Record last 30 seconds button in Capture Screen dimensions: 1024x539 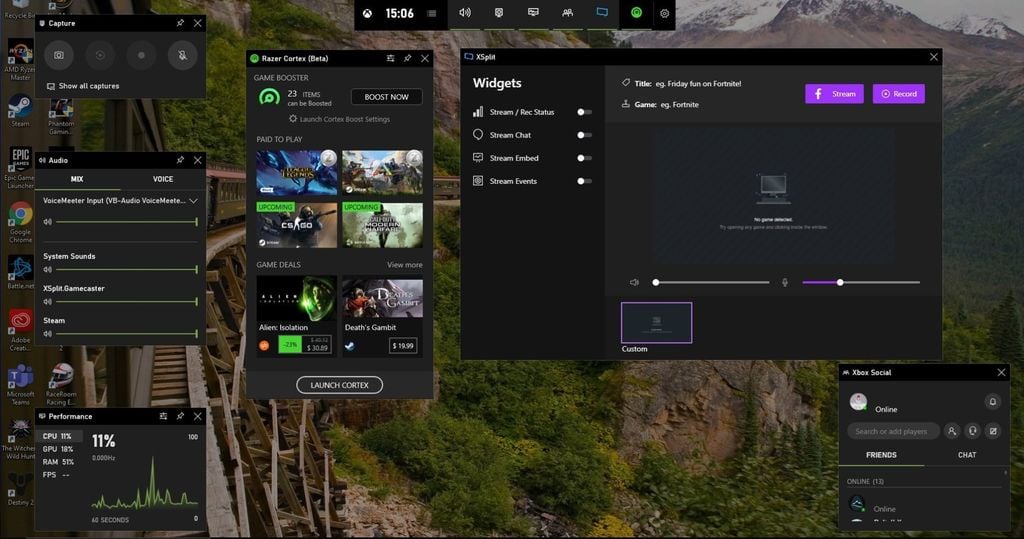pyautogui.click(x=100, y=56)
